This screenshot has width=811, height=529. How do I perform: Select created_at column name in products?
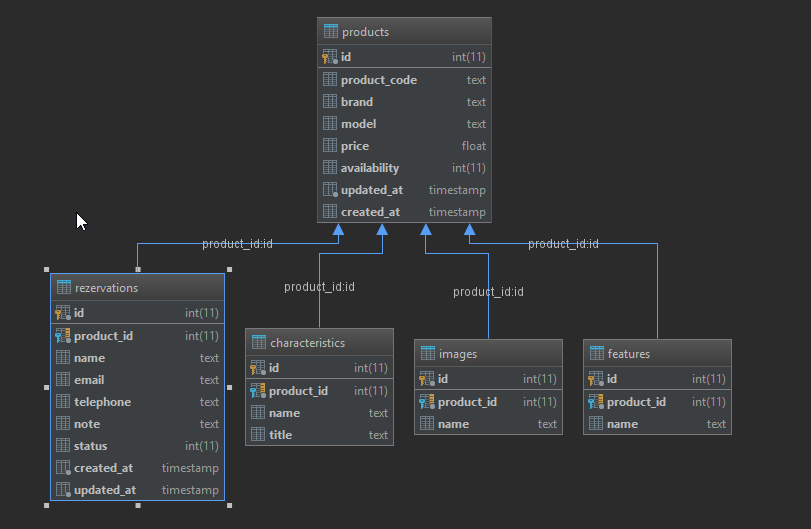tap(370, 212)
